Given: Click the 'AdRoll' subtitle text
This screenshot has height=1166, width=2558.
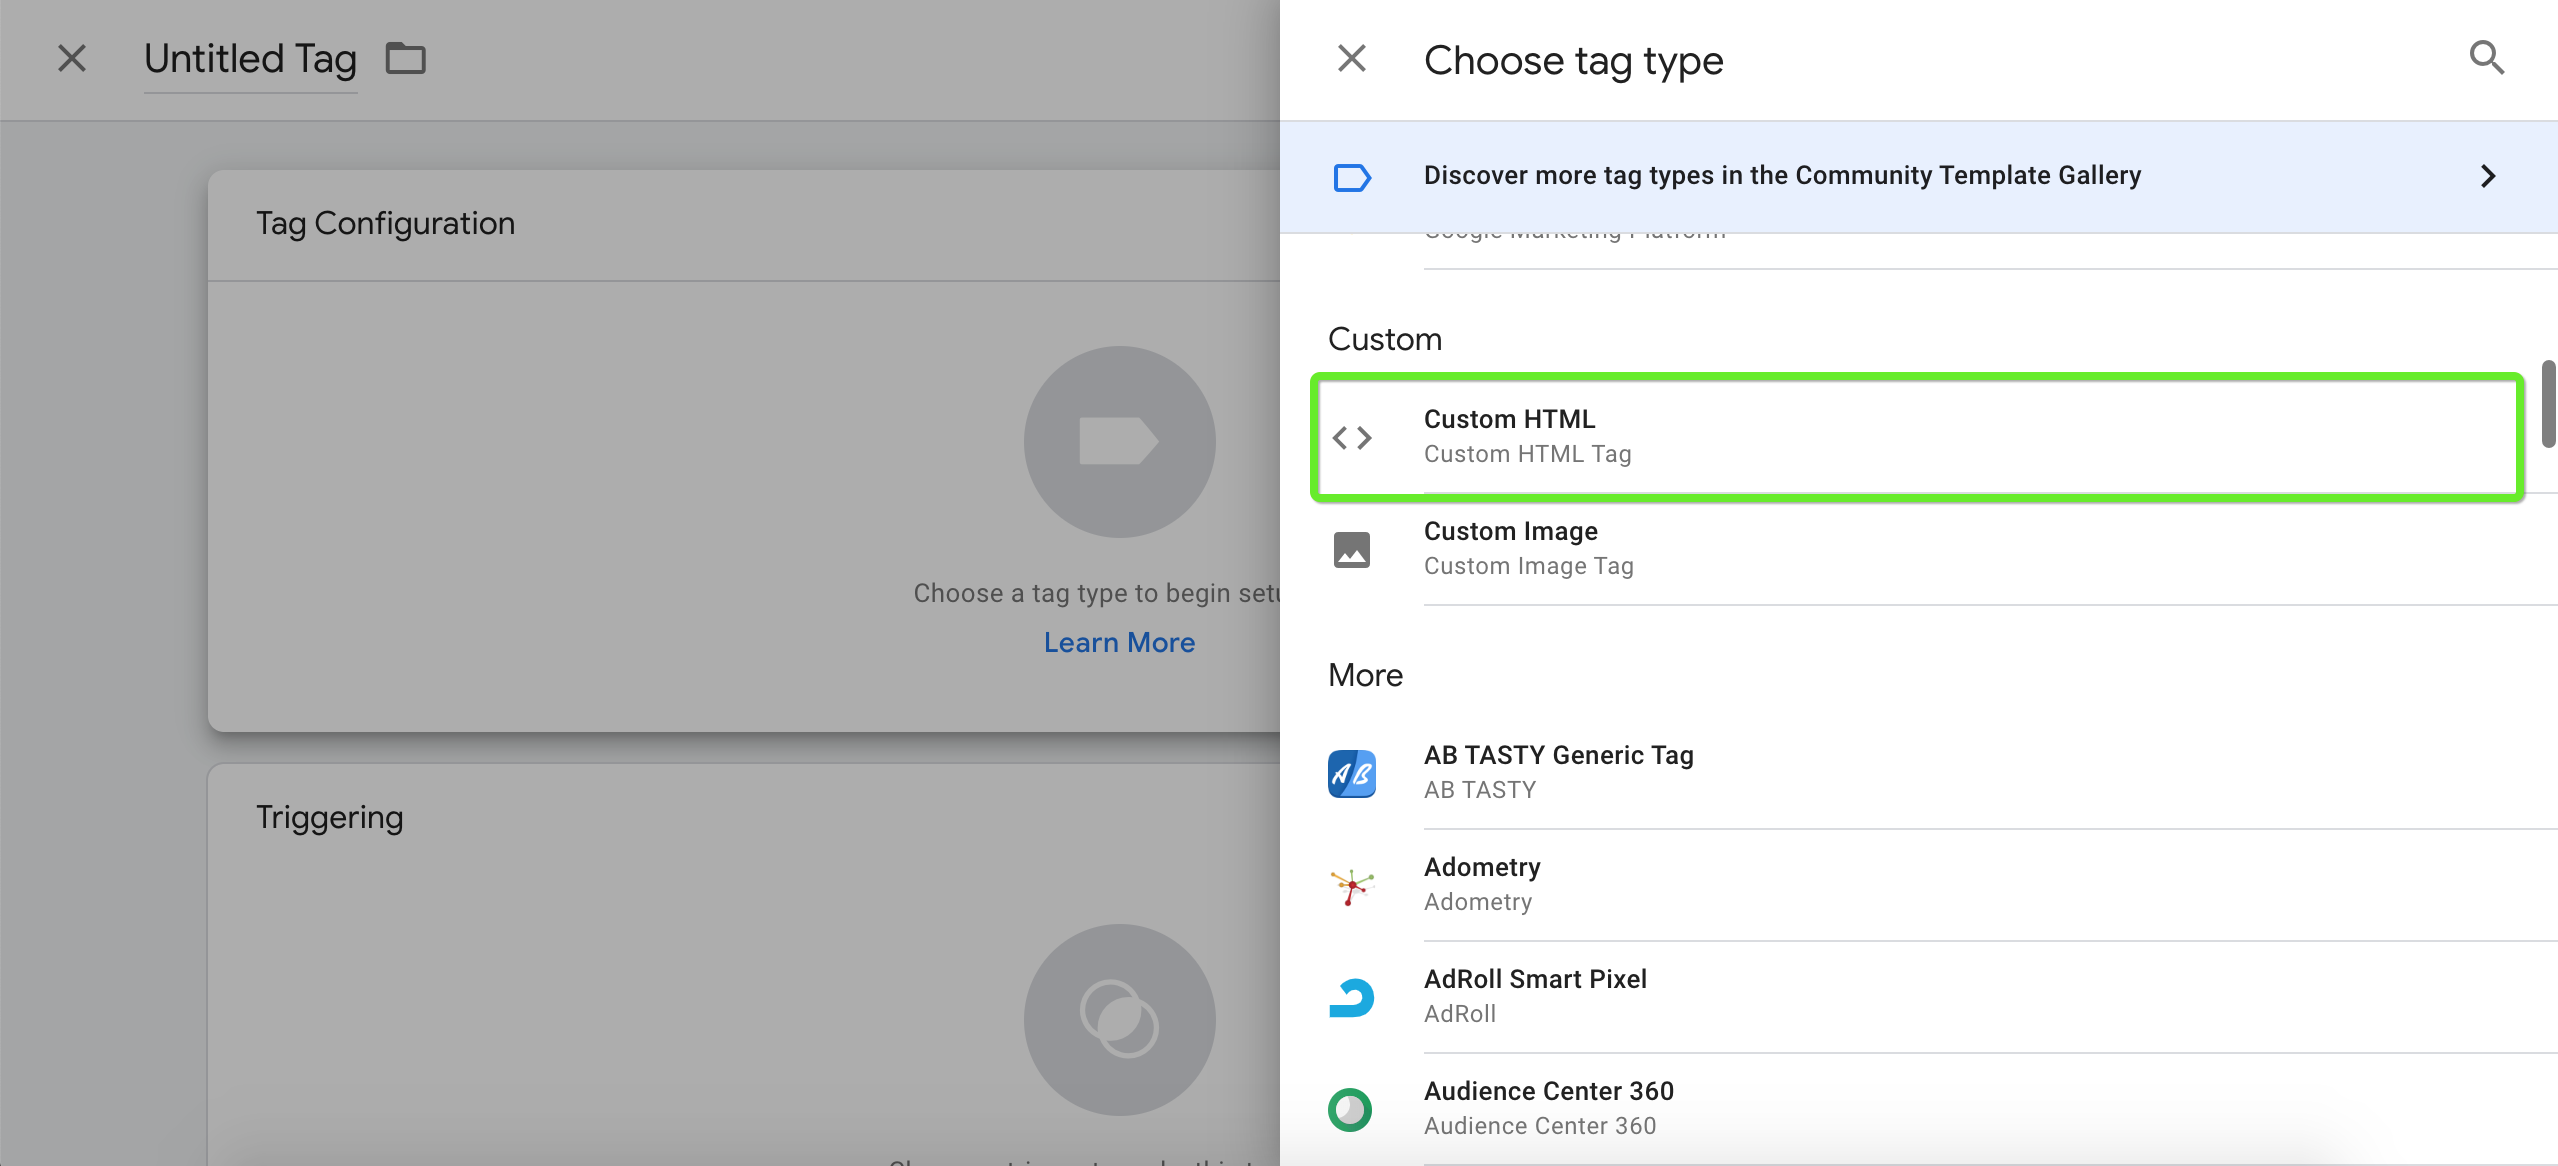Looking at the screenshot, I should coord(1460,1014).
